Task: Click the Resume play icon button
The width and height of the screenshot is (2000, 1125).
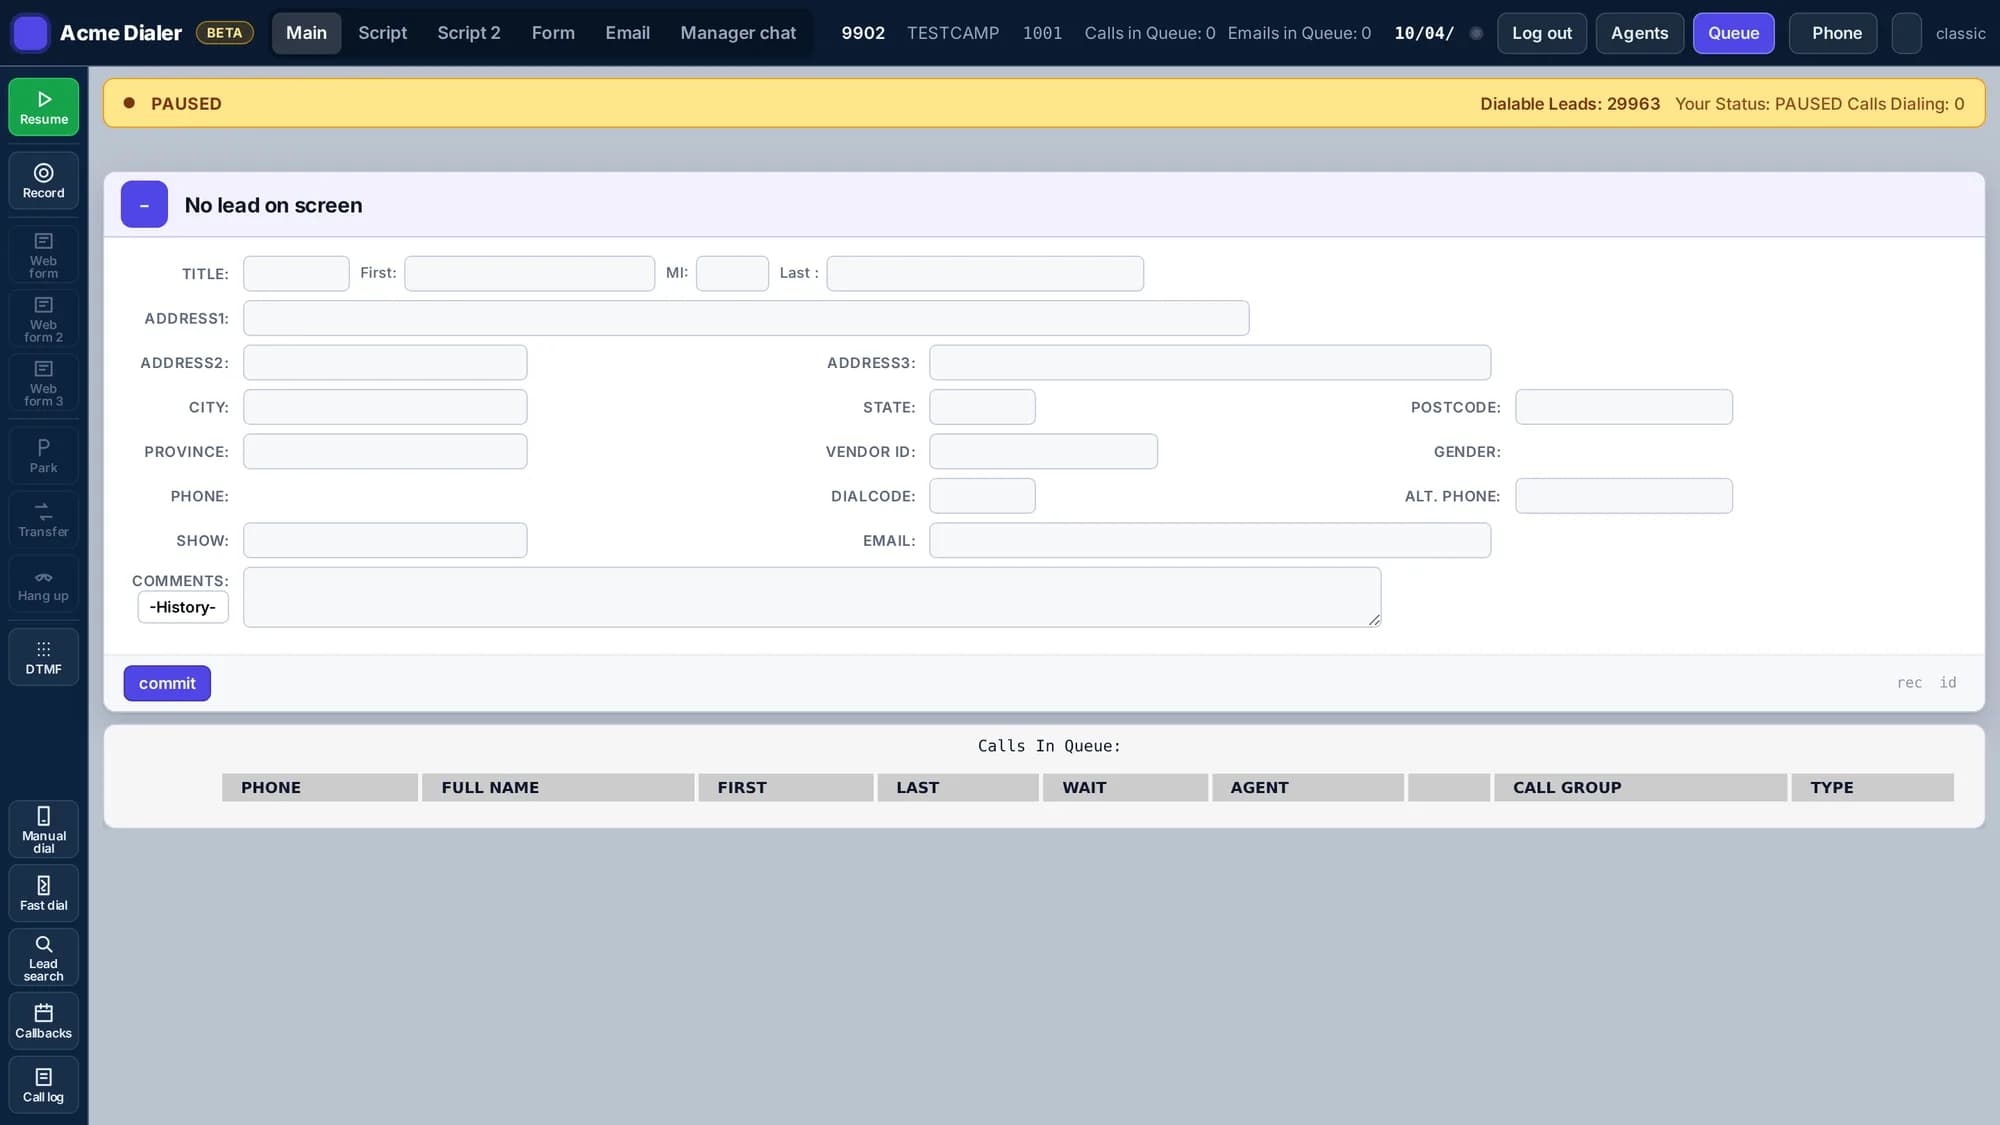Action: pyautogui.click(x=44, y=107)
